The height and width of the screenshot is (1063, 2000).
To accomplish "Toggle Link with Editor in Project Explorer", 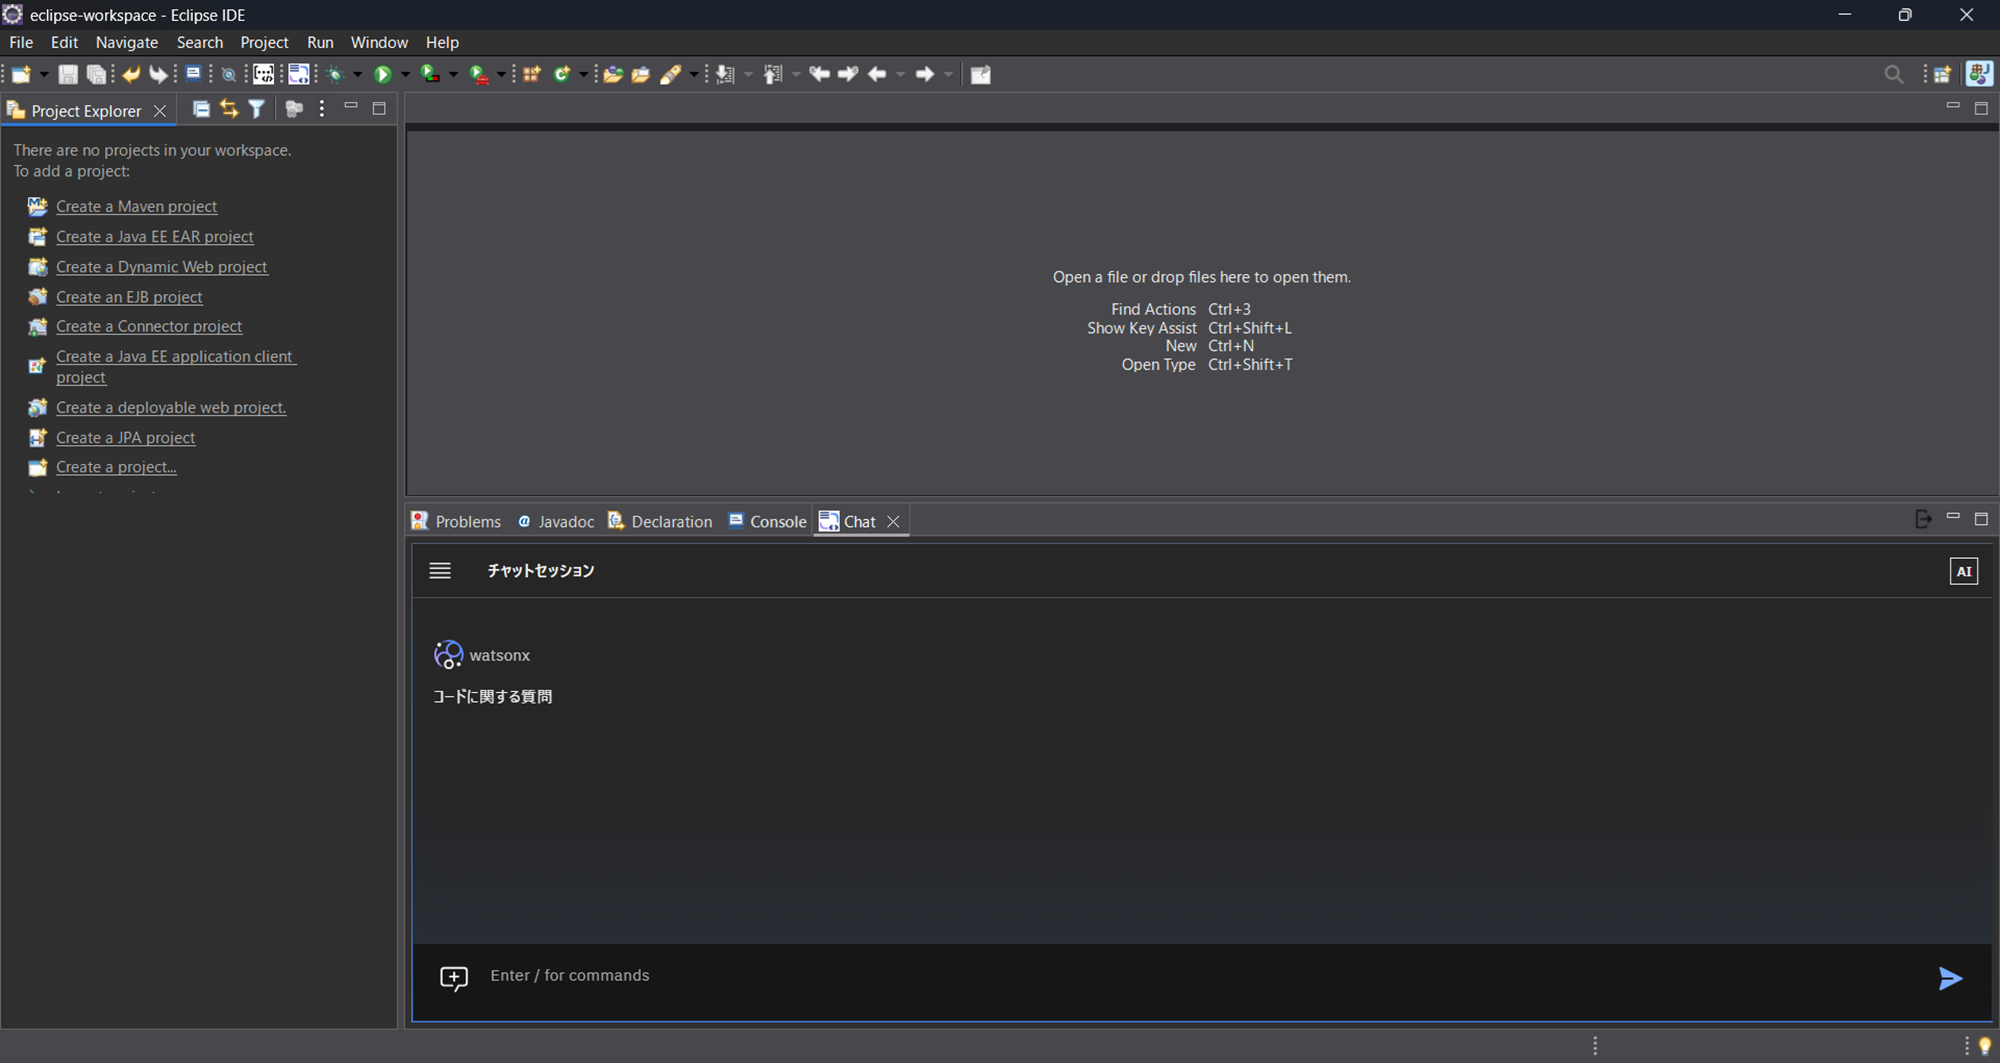I will [229, 109].
